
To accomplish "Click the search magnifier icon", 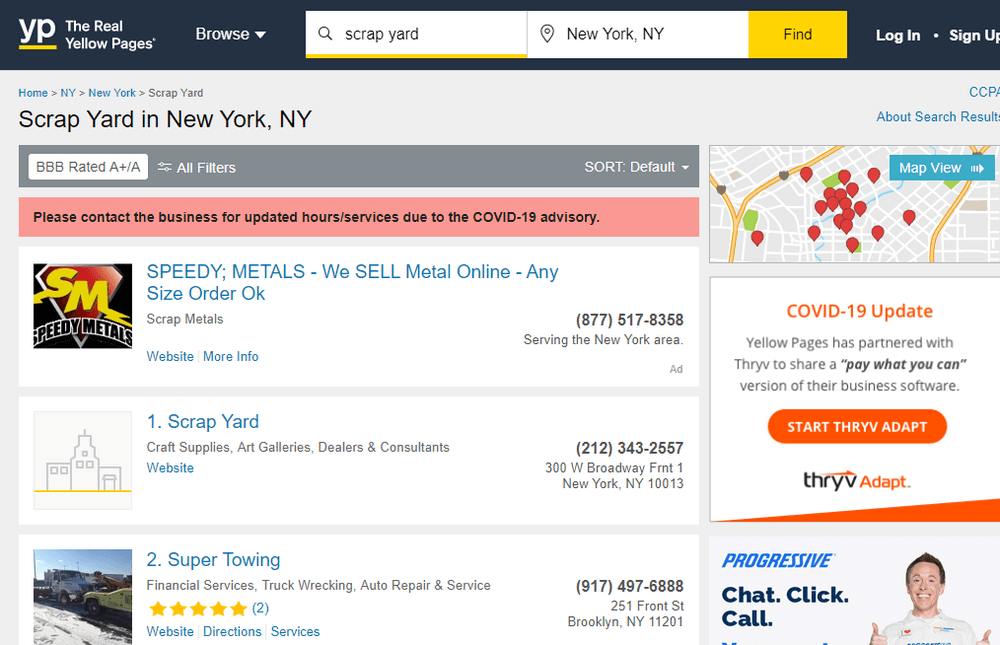I will click(325, 33).
